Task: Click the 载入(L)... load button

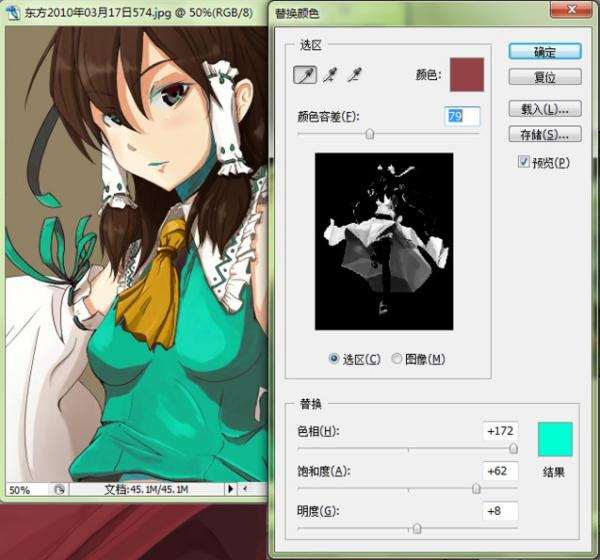Action: click(545, 108)
